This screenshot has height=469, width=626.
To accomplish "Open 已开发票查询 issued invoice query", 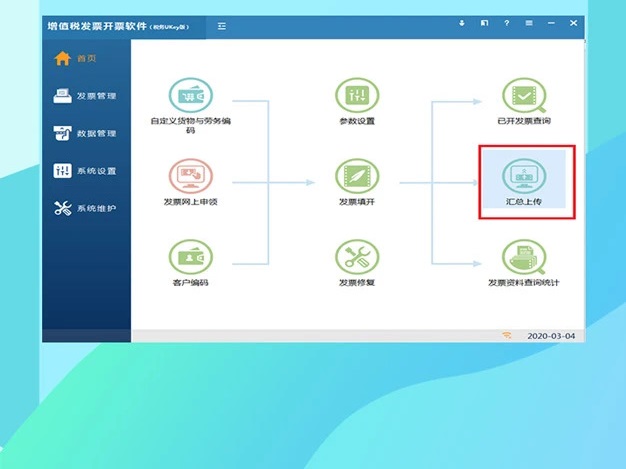I will coord(523,96).
